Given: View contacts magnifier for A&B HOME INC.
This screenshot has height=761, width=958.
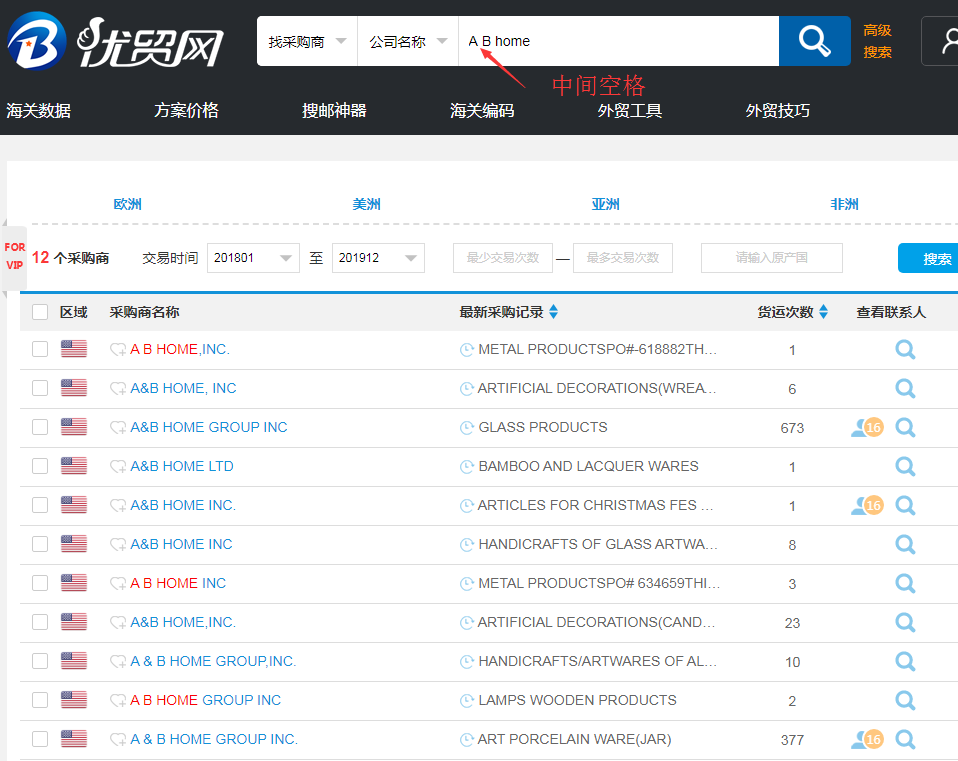Looking at the screenshot, I should click(x=905, y=544).
